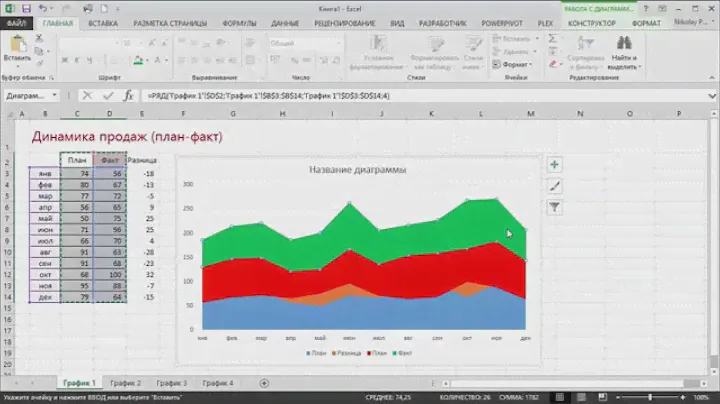The width and height of the screenshot is (720, 404).
Task: Open the ФАЙЛ menu
Action: 17,20
